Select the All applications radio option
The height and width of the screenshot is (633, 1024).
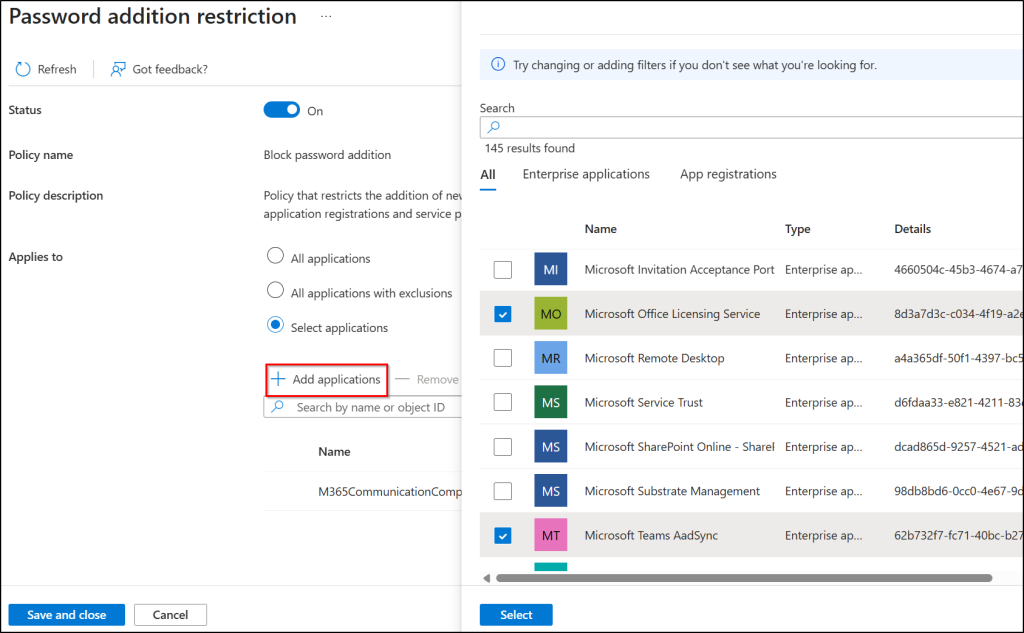tap(275, 256)
